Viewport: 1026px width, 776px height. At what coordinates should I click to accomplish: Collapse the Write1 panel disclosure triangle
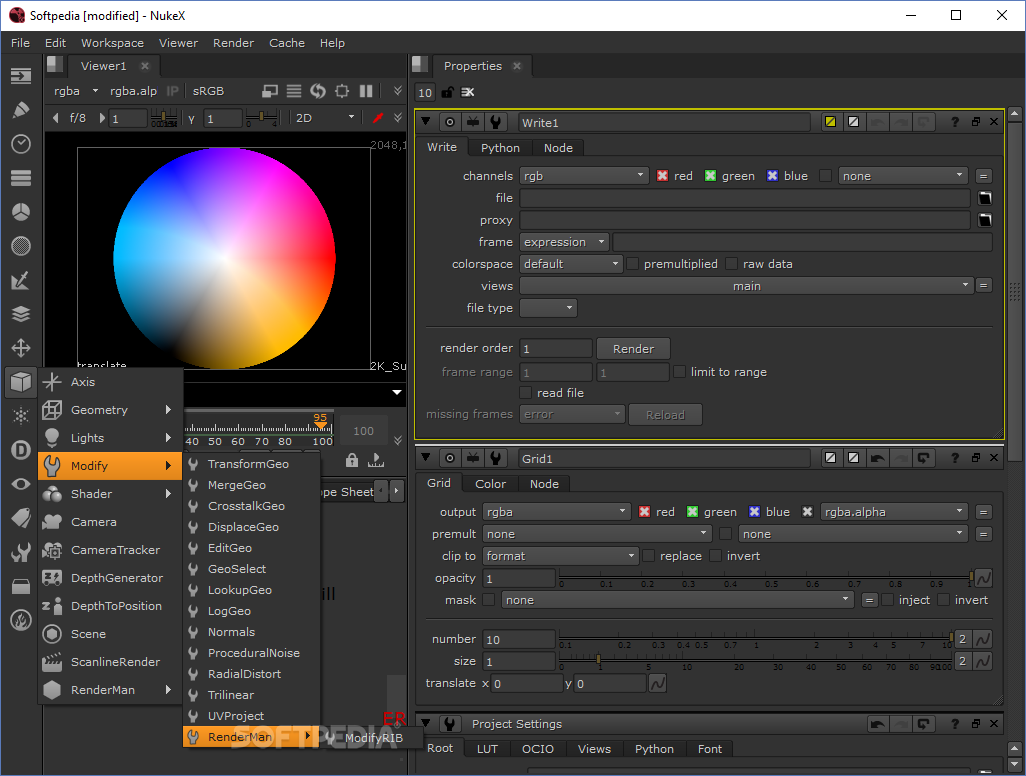[426, 122]
